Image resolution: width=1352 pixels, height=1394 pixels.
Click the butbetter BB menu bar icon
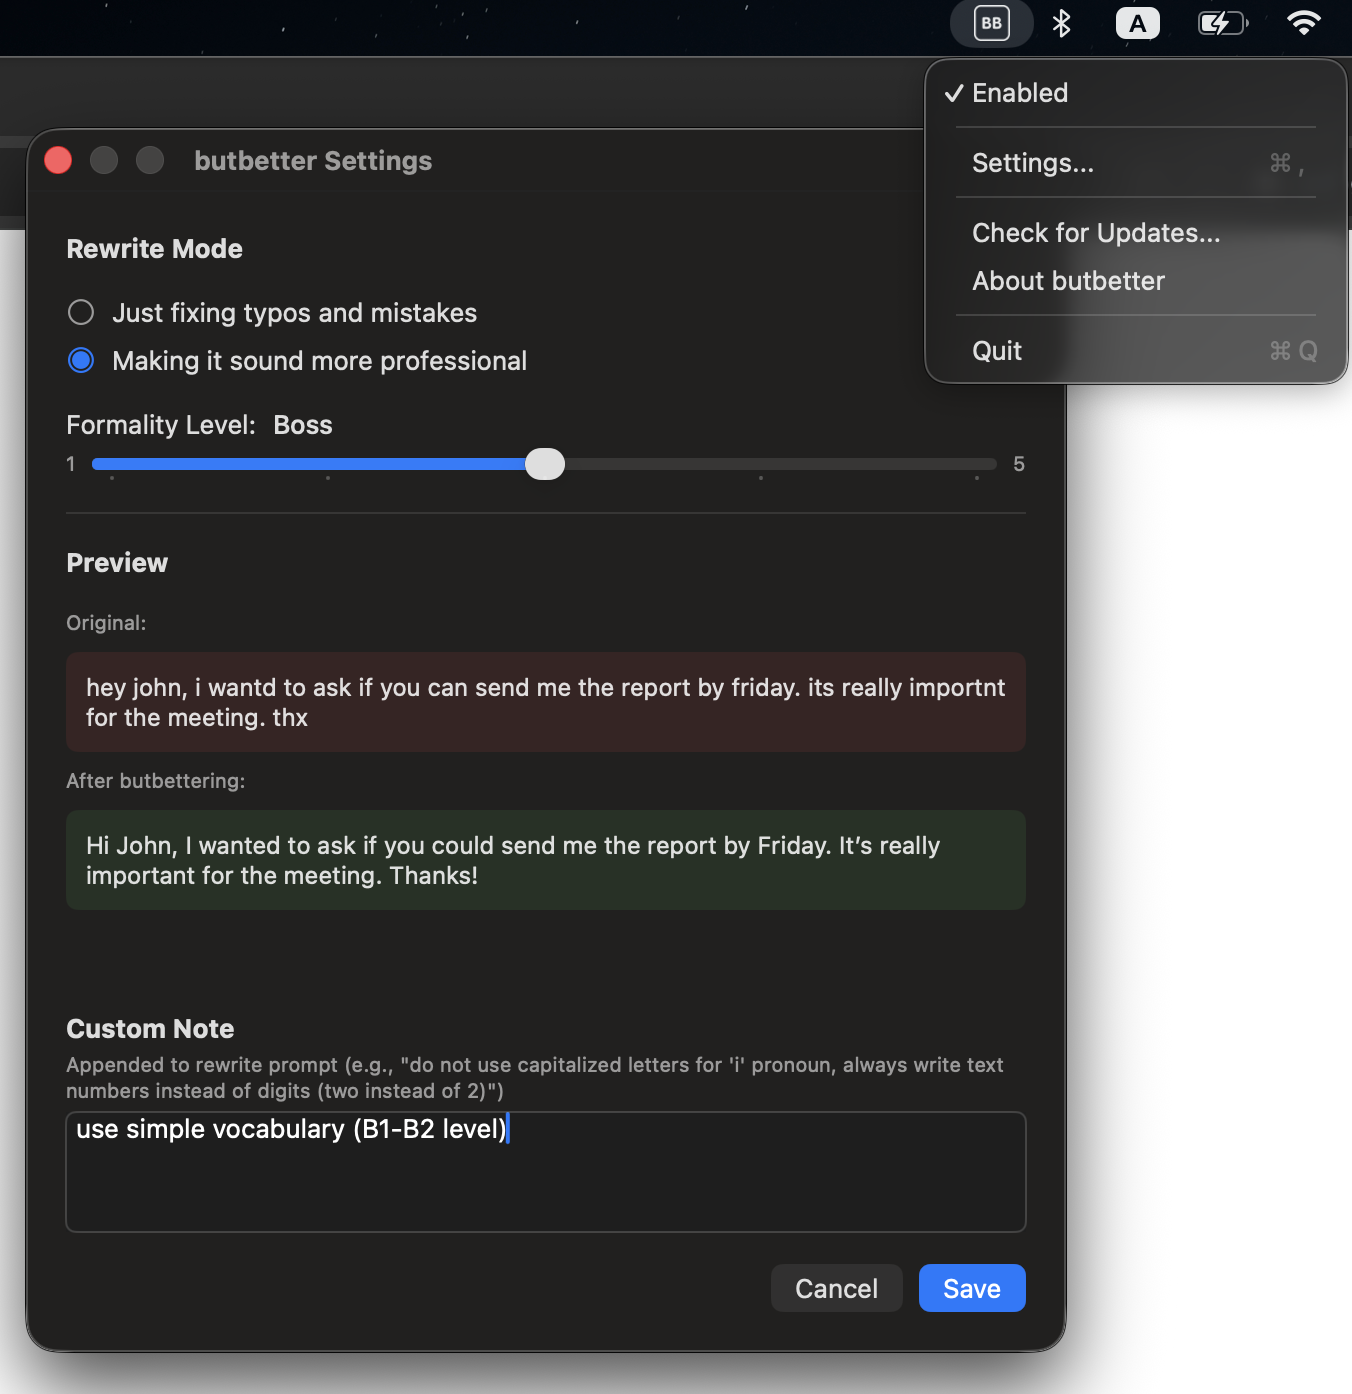991,23
